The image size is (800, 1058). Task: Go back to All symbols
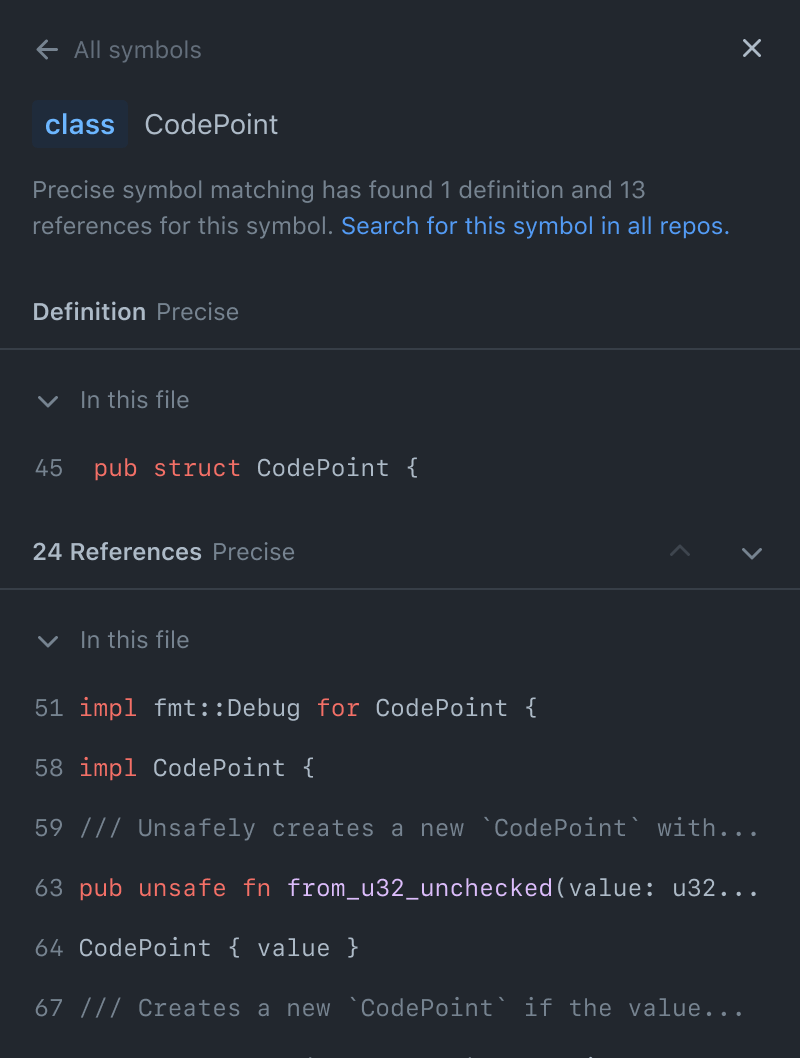[137, 50]
